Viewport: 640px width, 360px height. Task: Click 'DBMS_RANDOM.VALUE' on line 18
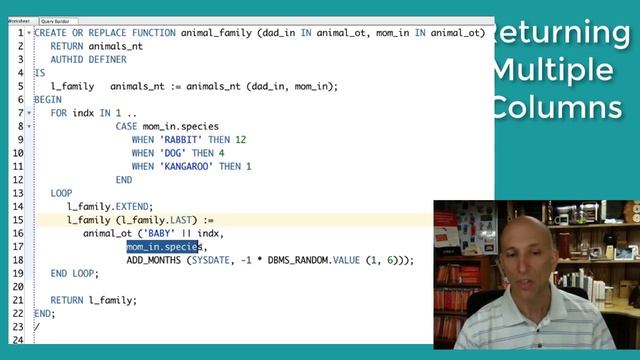click(x=314, y=260)
